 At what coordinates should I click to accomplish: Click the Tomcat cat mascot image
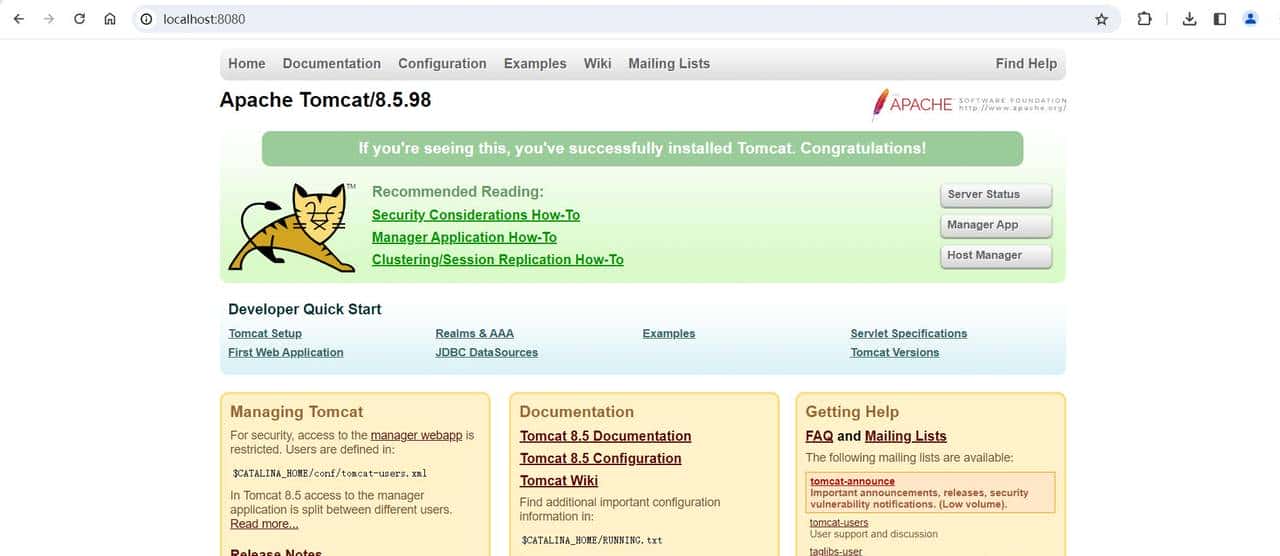[292, 228]
